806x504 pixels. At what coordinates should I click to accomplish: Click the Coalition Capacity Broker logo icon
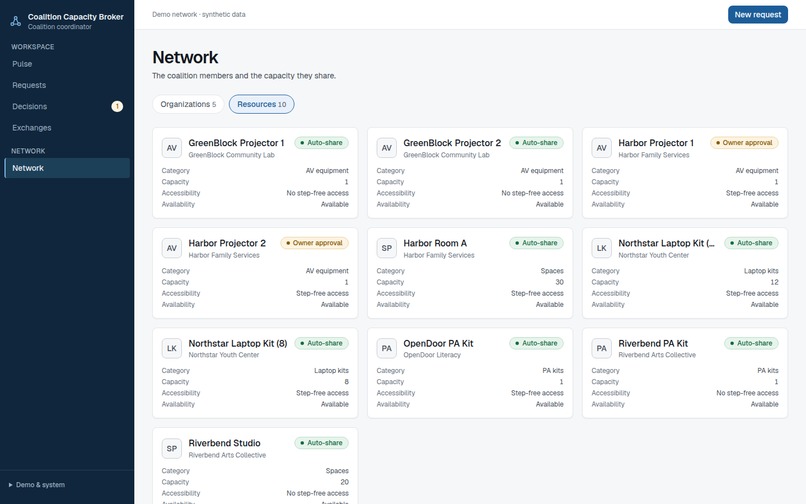16,21
